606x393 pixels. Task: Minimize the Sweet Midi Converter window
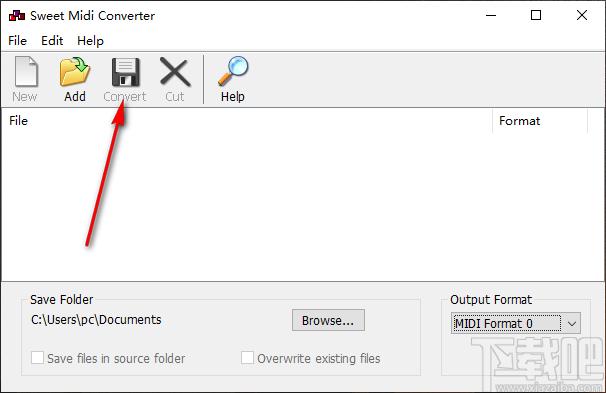coord(491,15)
